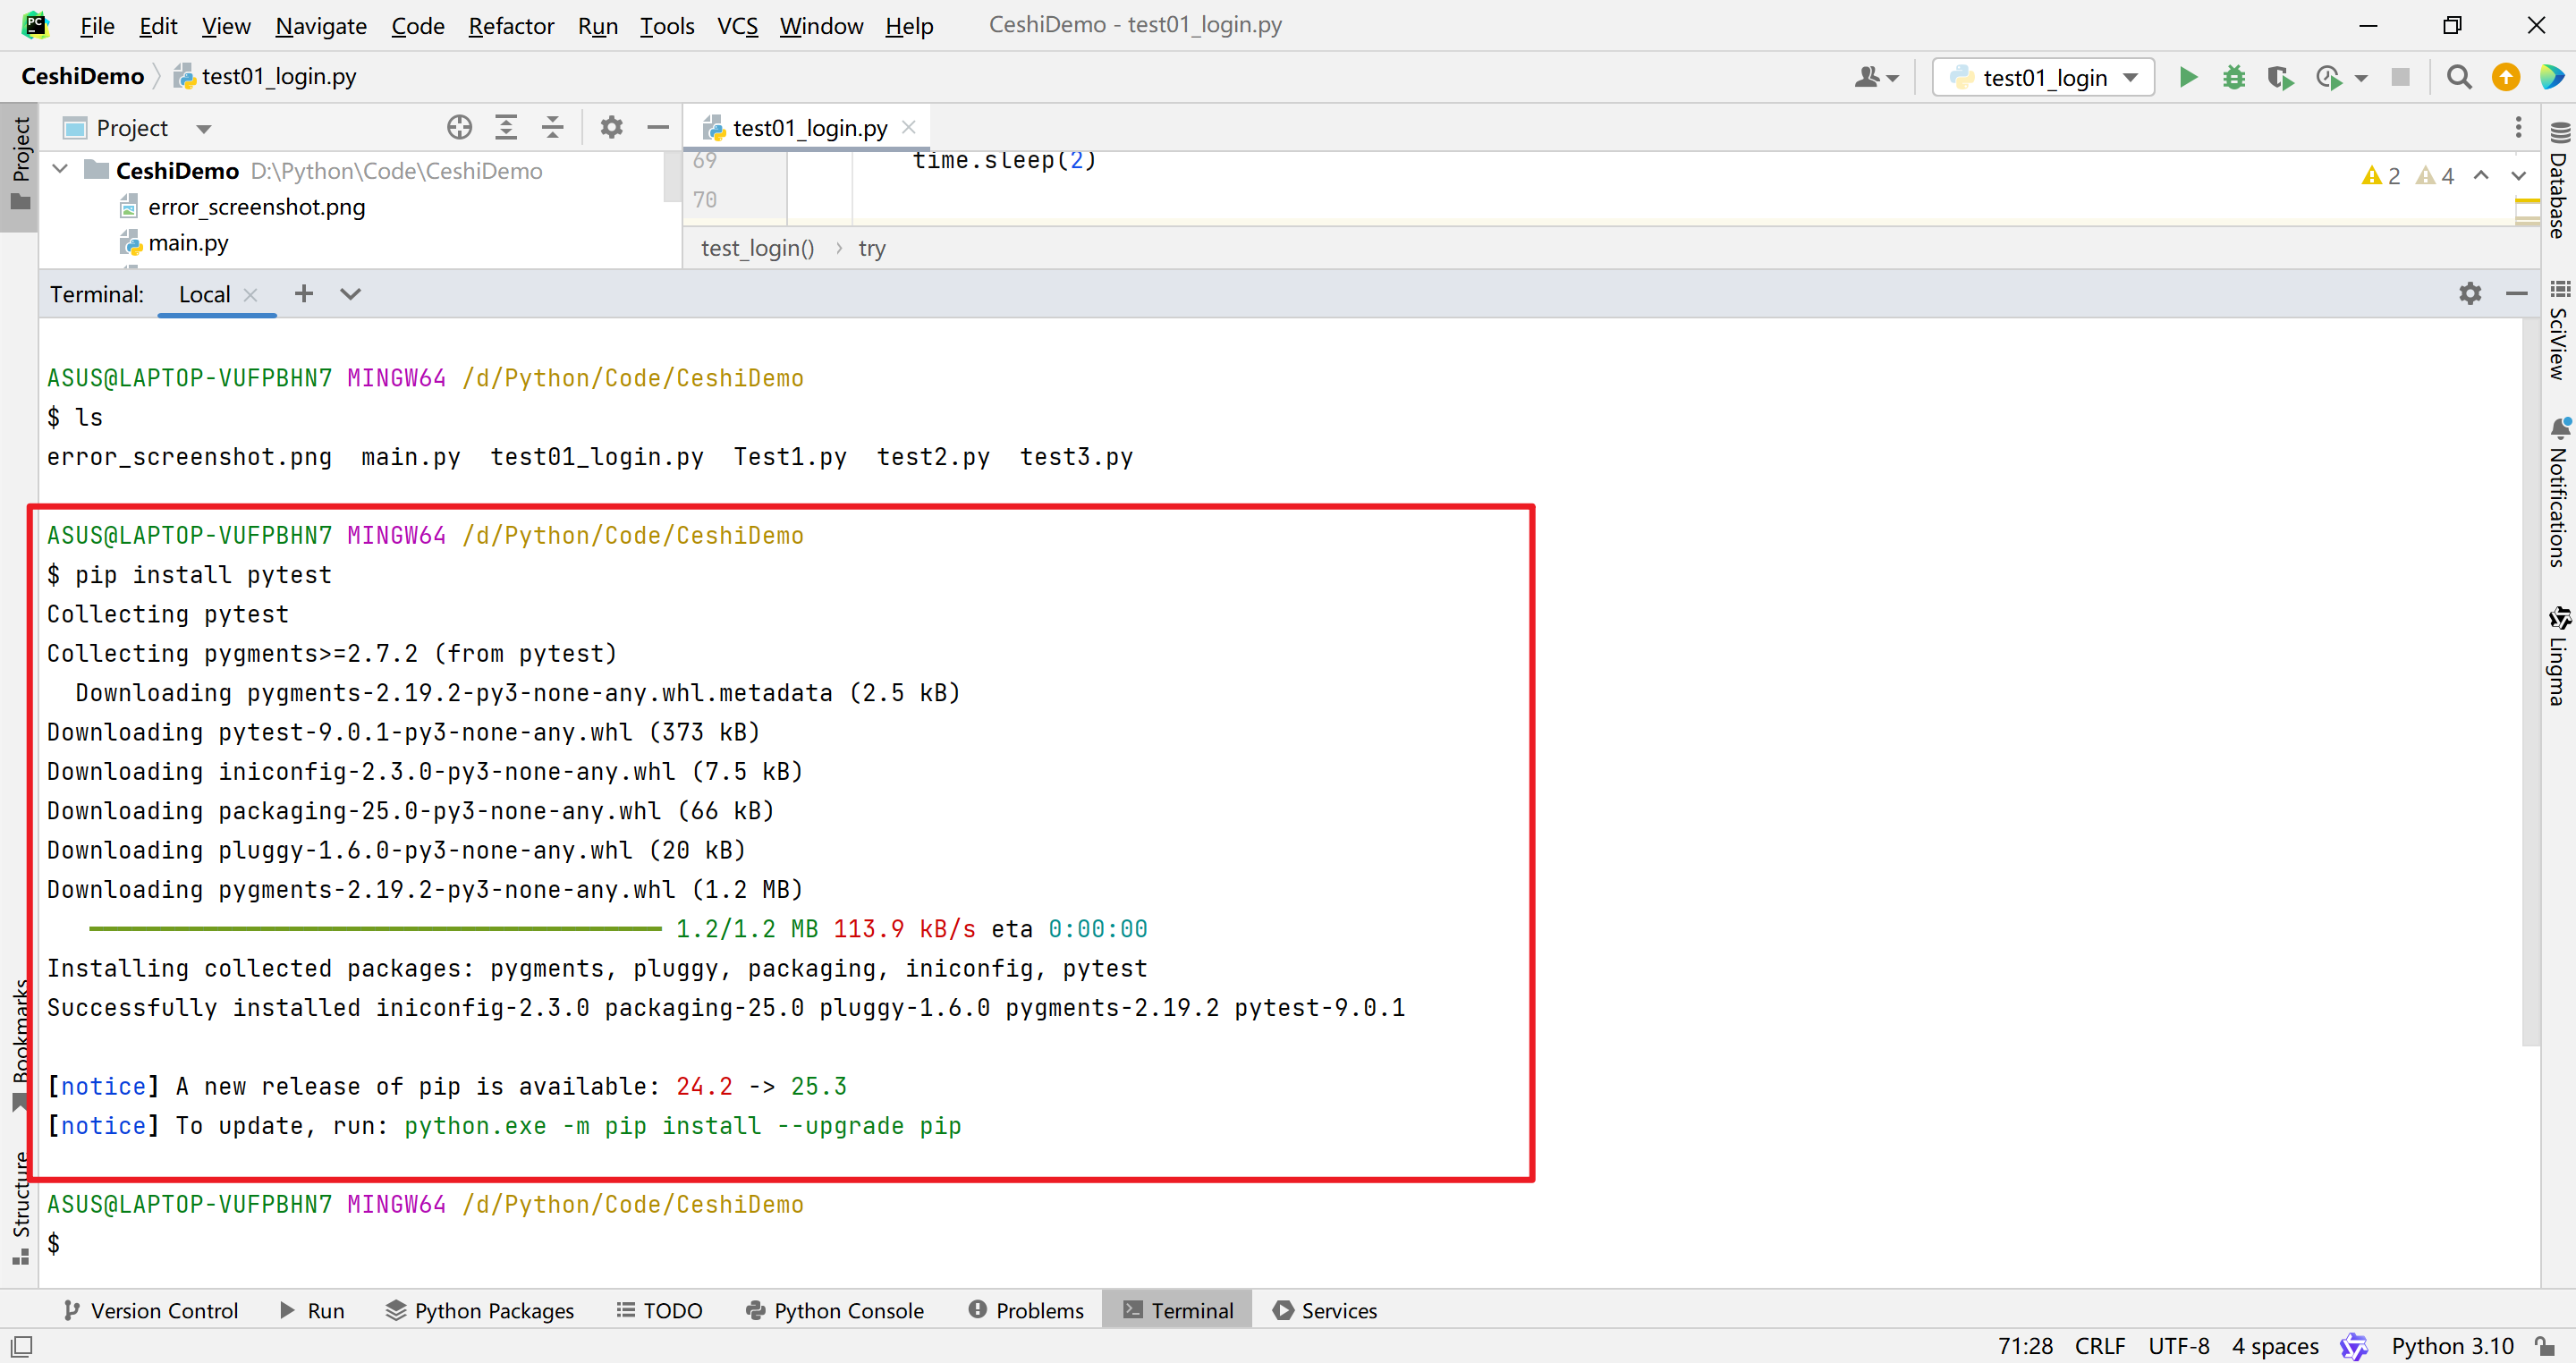Select opened file locator target icon

click(459, 127)
